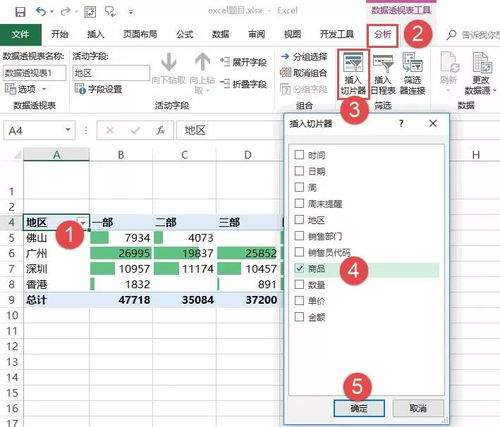
Task: Open the 文件 tab
Action: [x=21, y=34]
